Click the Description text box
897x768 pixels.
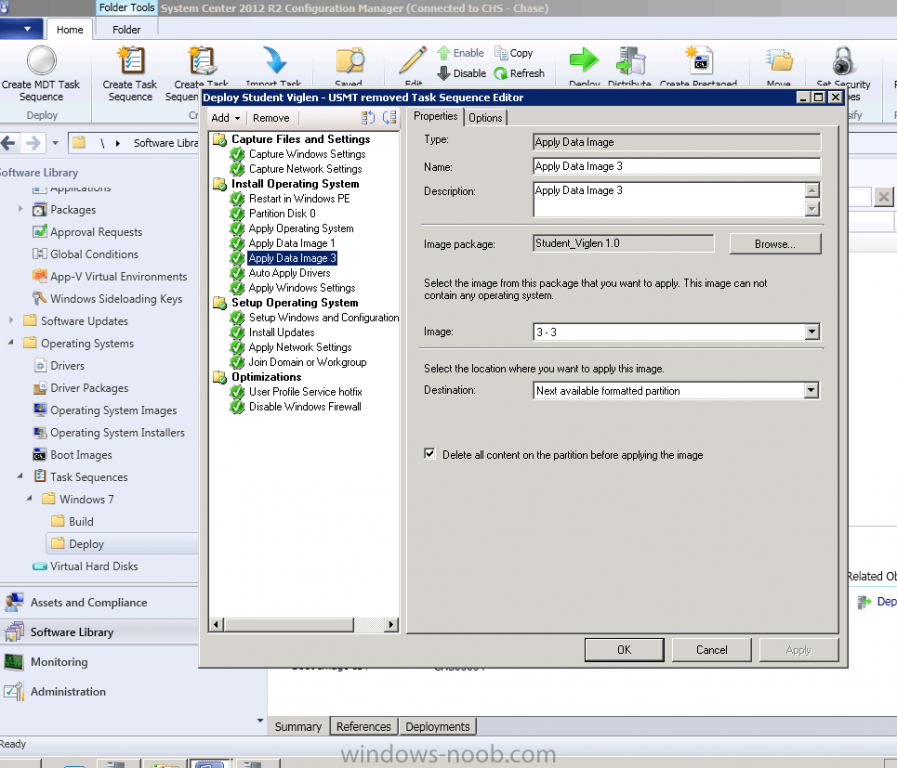tap(668, 199)
